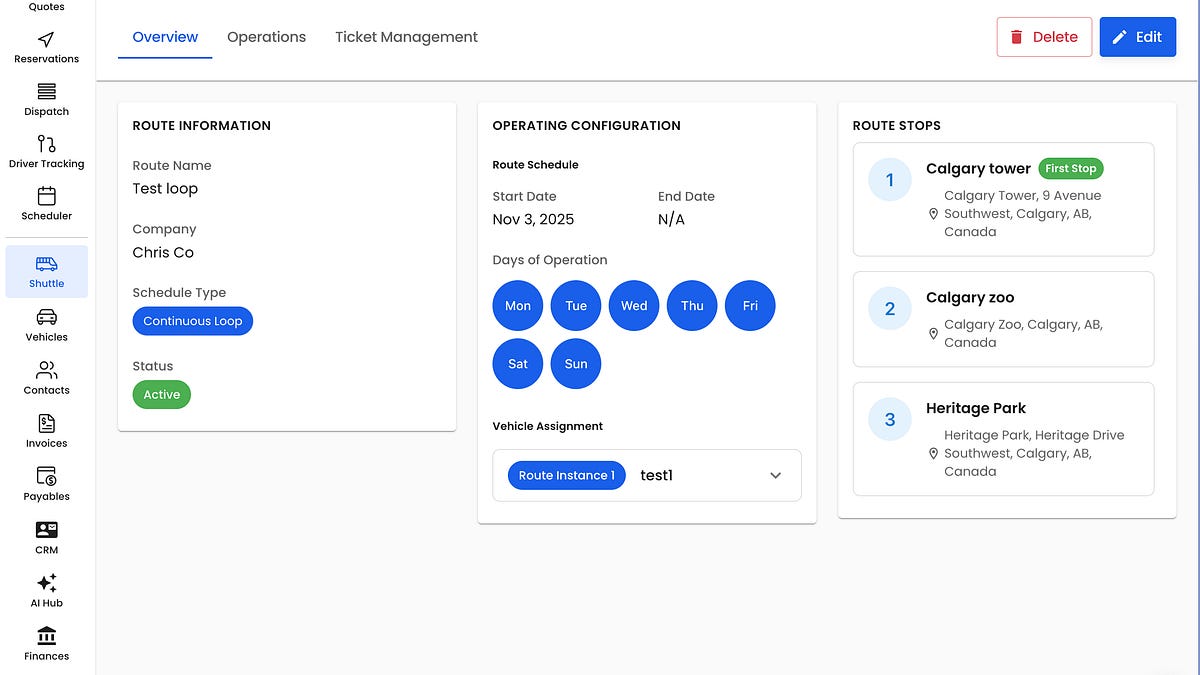Select the Shuttle bus icon

pyautogui.click(x=46, y=264)
